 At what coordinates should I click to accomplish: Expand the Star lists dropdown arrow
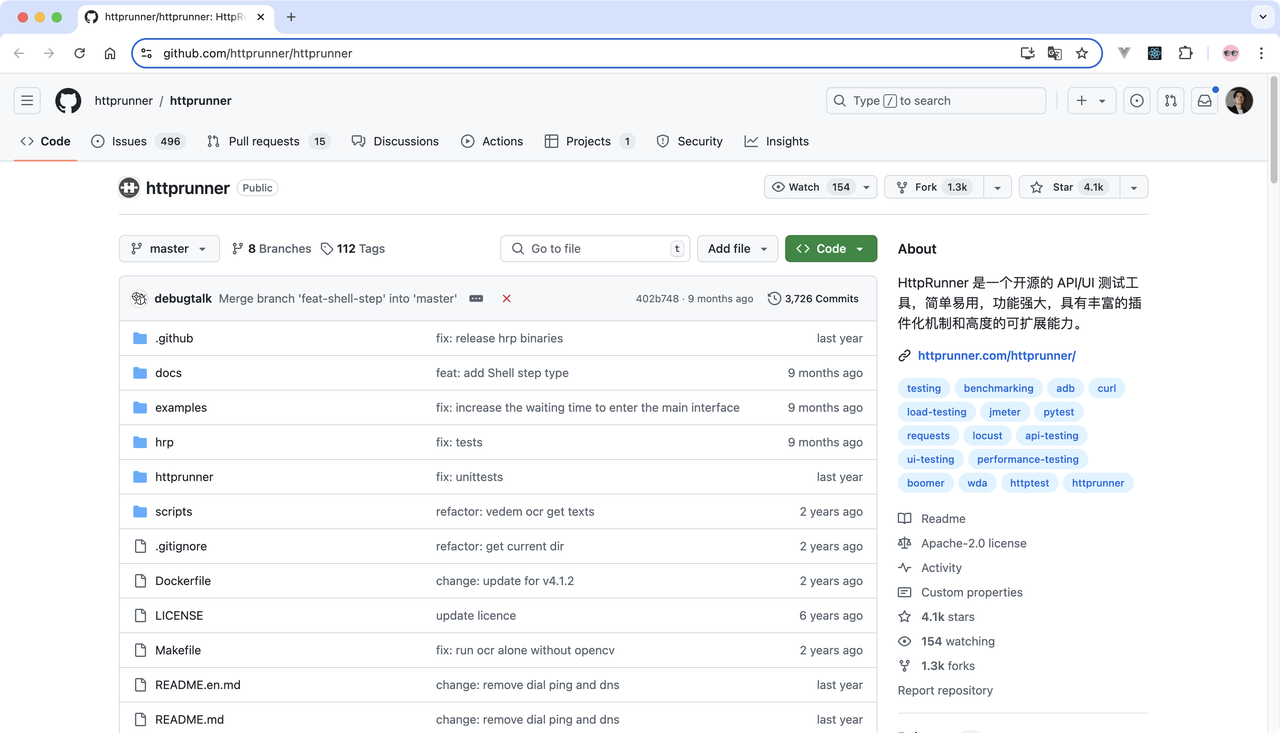[x=1134, y=187]
